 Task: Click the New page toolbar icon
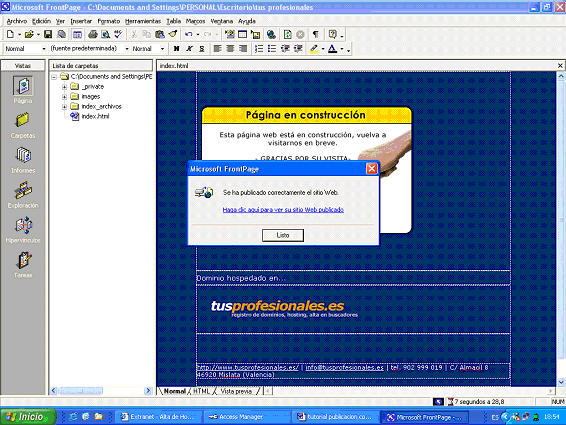click(10, 34)
